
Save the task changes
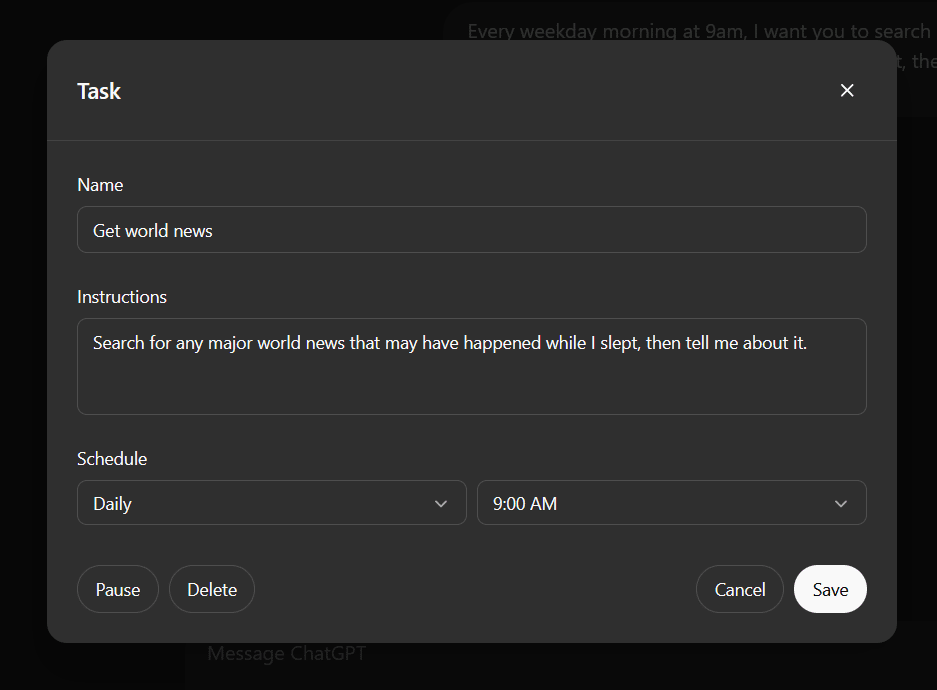(x=830, y=589)
